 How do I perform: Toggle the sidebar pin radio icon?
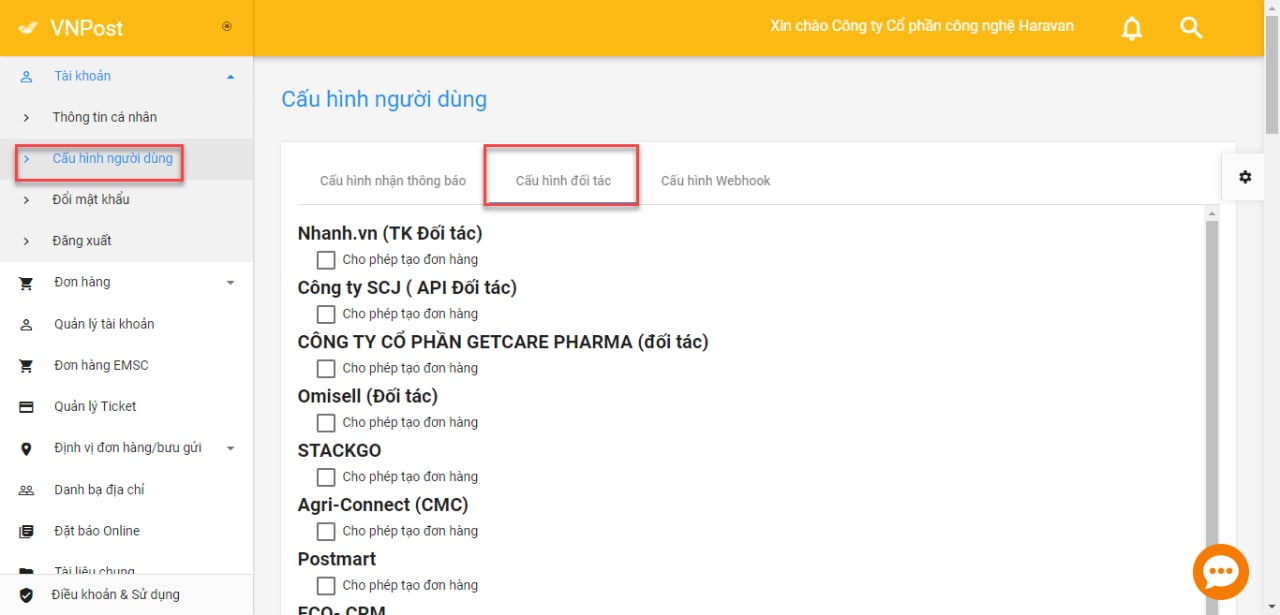click(227, 27)
